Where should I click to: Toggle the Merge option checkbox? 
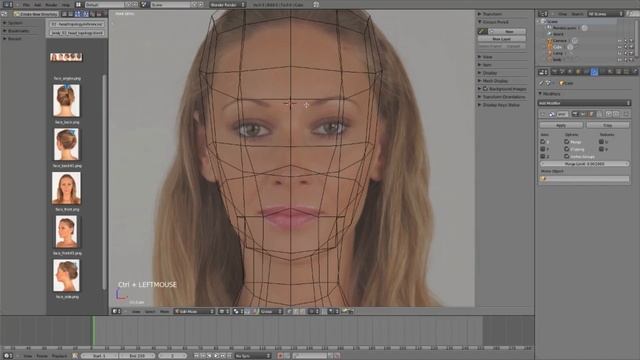[x=567, y=142]
